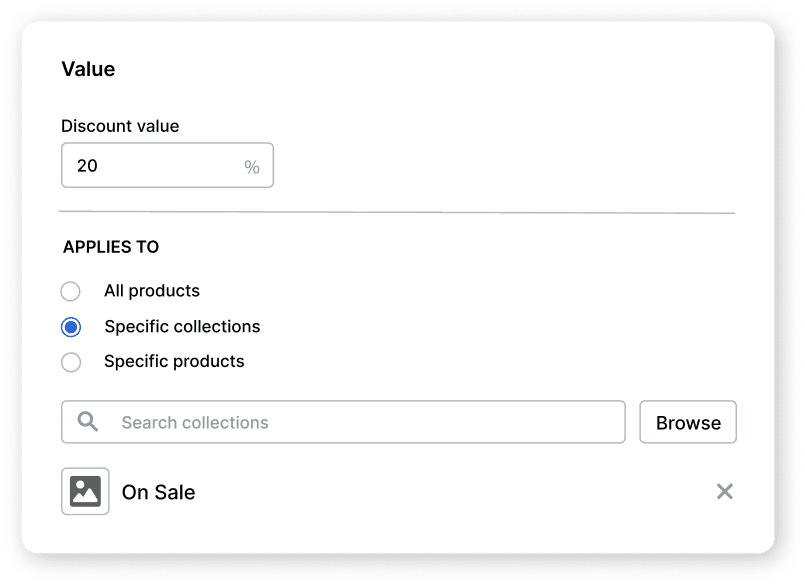
Task: Click the APPLIES TO section label
Action: pyautogui.click(x=111, y=247)
